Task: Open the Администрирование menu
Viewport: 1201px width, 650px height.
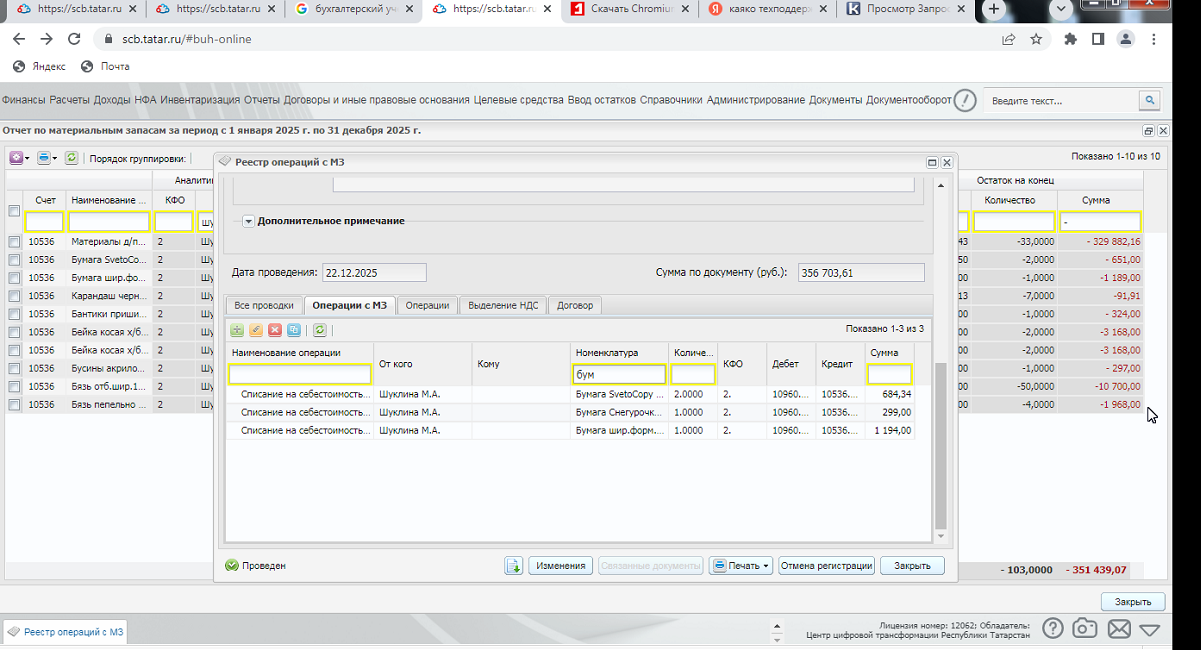Action: (756, 100)
